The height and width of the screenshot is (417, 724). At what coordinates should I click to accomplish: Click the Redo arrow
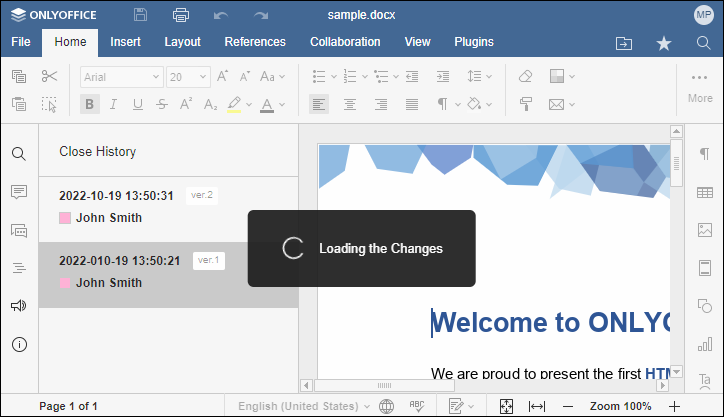(x=261, y=16)
